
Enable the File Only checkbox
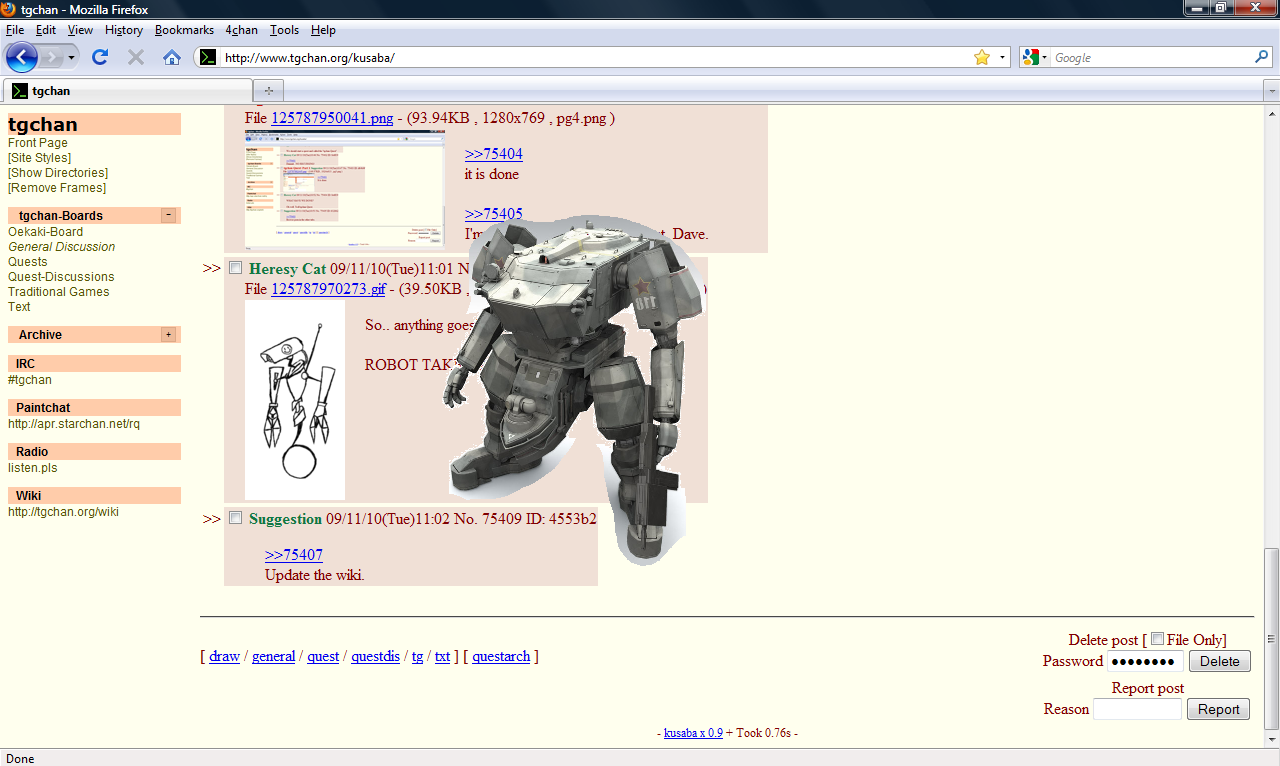[1157, 639]
